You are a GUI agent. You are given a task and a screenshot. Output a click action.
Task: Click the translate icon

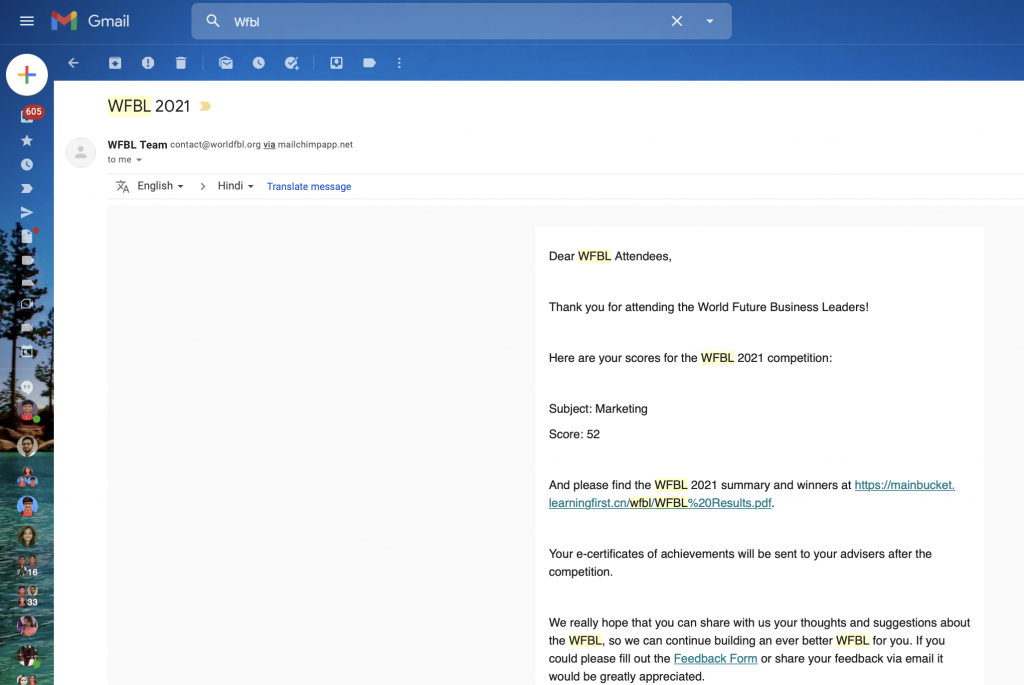[122, 186]
